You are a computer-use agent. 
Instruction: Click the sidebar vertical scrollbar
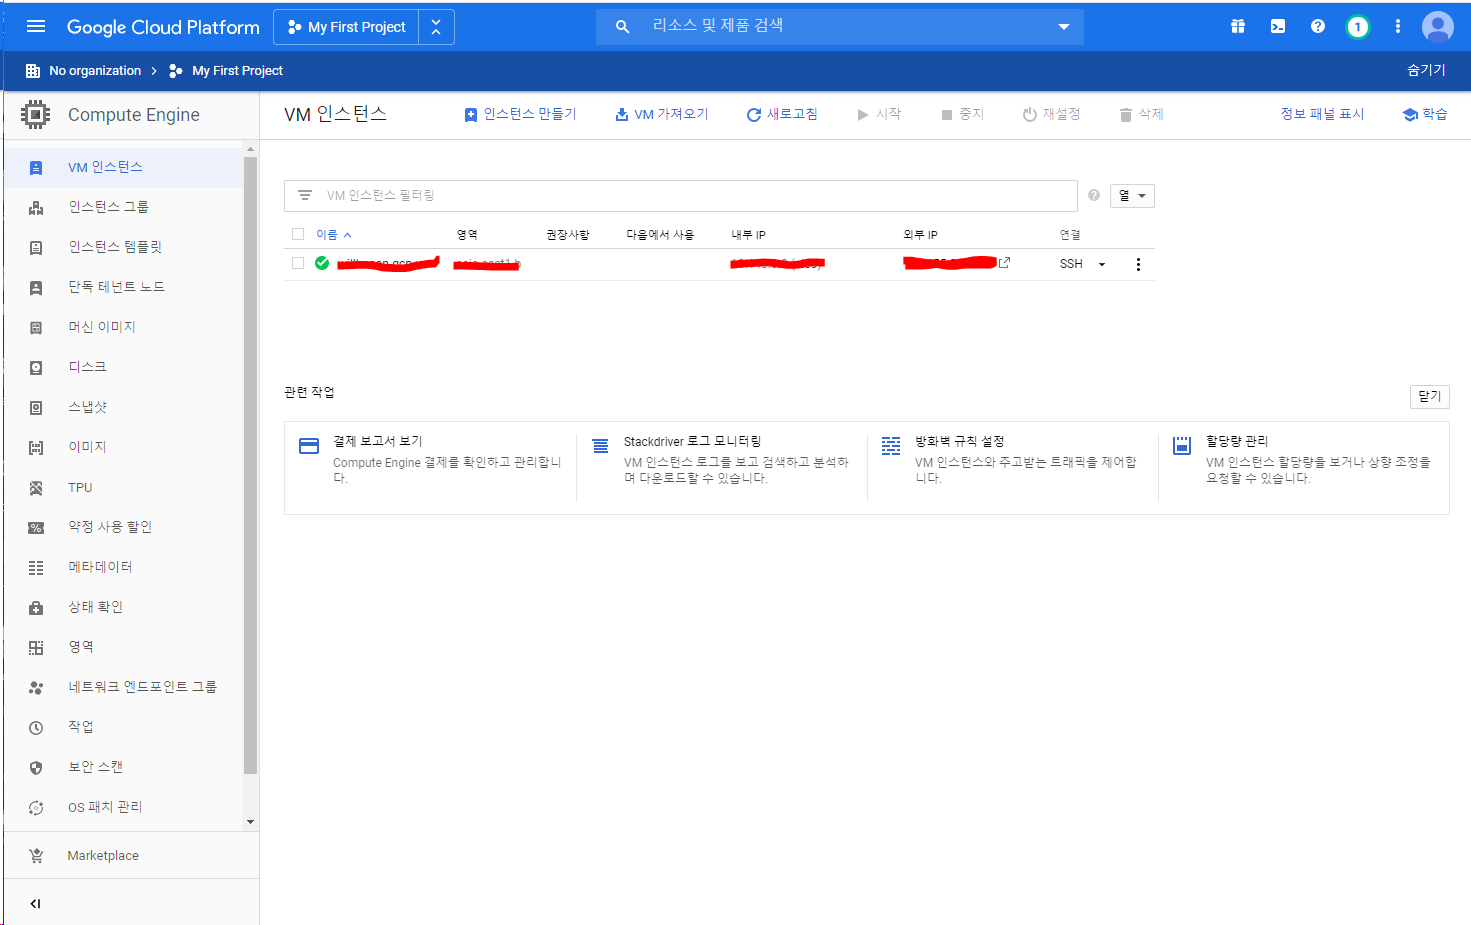tap(250, 465)
